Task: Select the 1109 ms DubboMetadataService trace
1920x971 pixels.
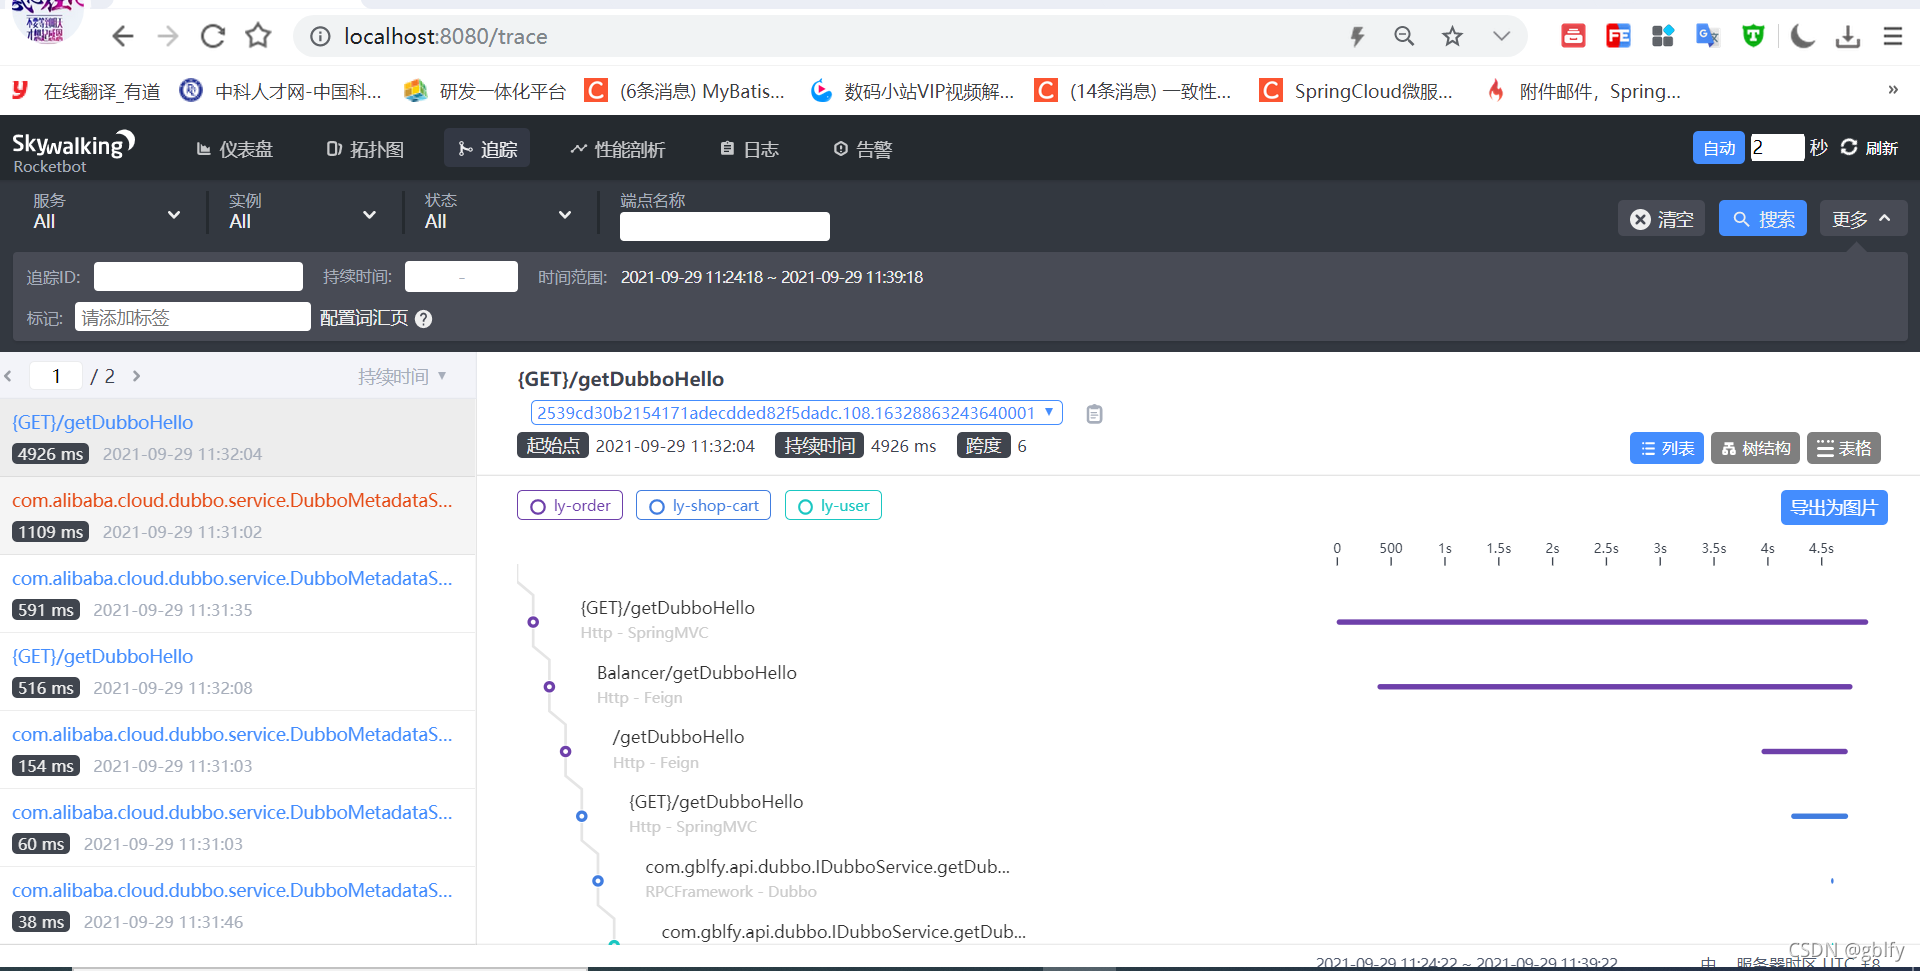Action: (x=238, y=515)
